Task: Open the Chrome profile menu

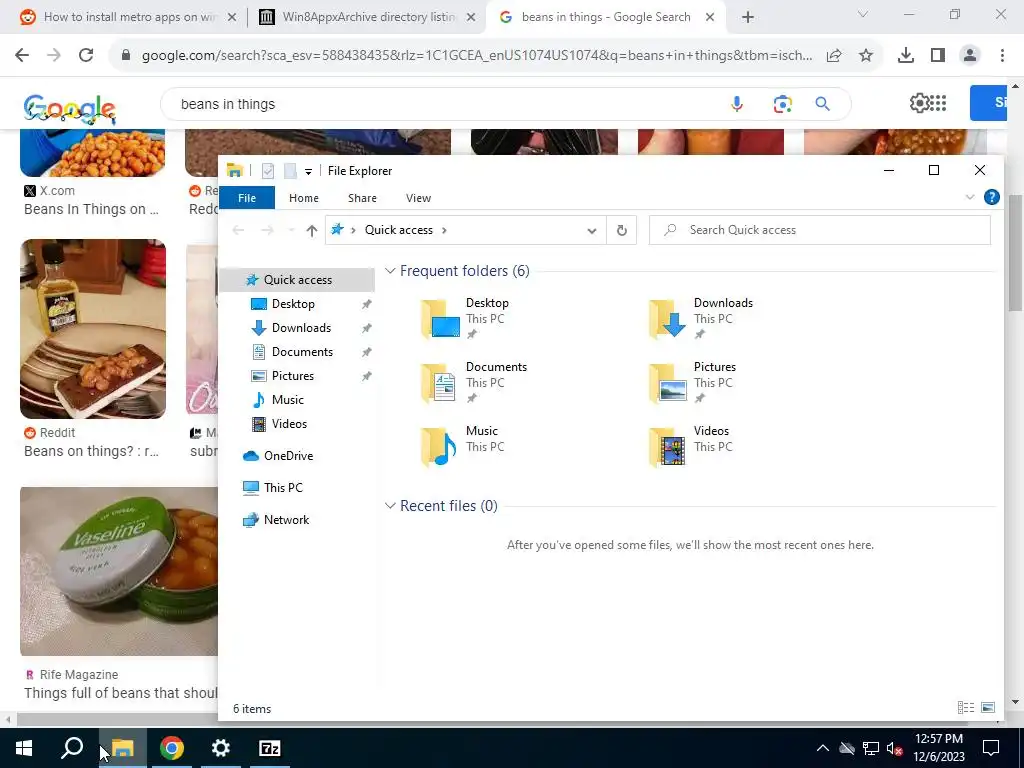Action: [970, 56]
